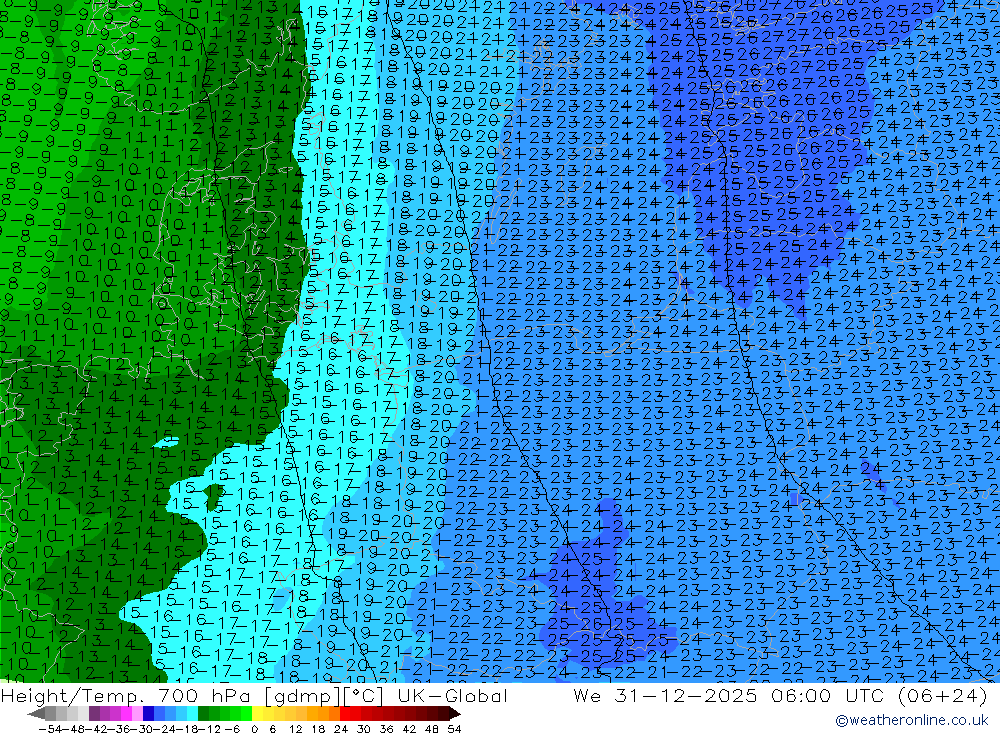Click the '48' label on the temperature legend
This screenshot has width=1000, height=733.
point(432,729)
